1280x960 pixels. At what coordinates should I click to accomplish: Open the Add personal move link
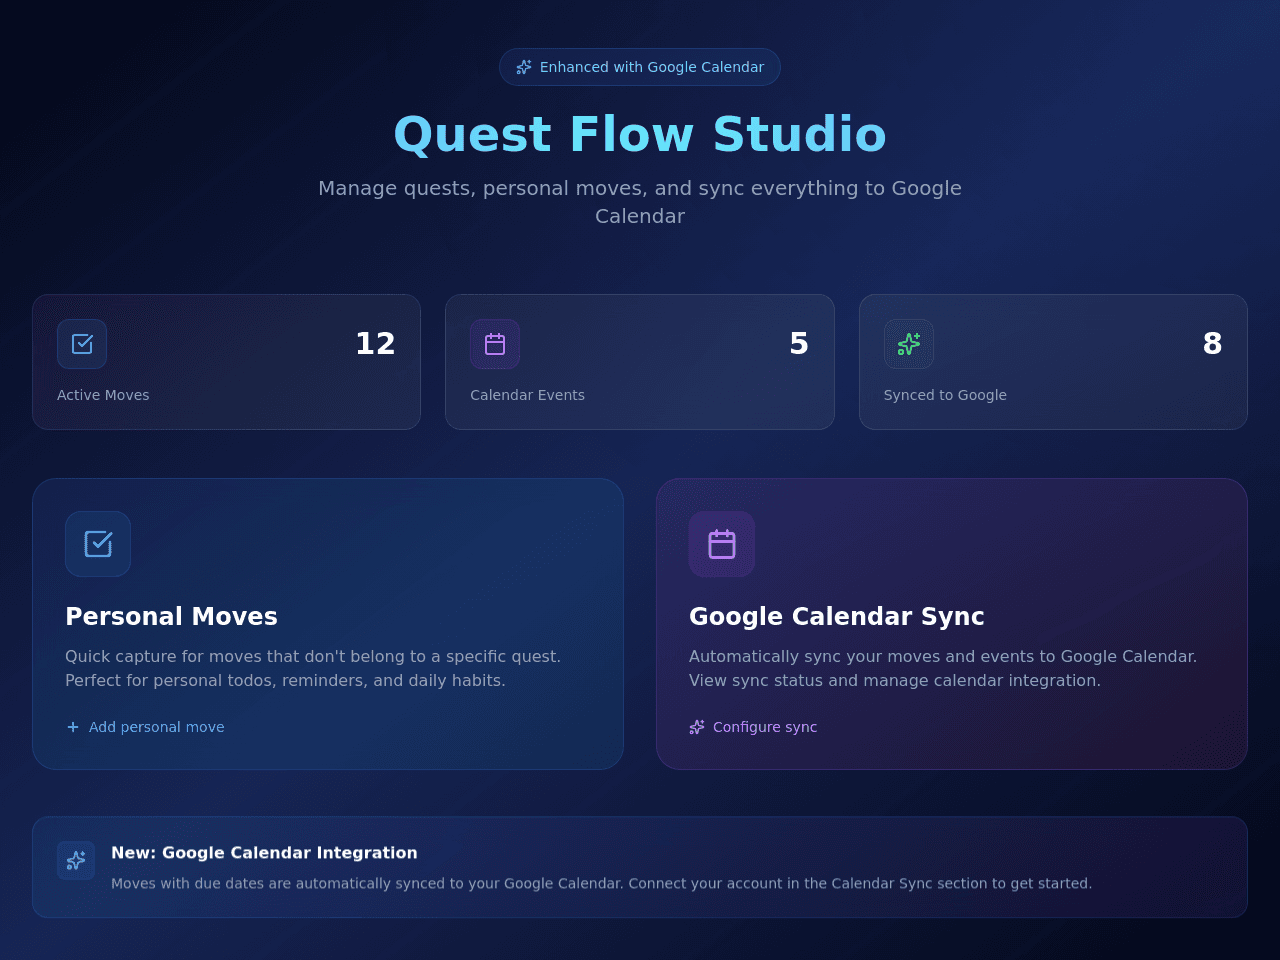[x=145, y=727]
